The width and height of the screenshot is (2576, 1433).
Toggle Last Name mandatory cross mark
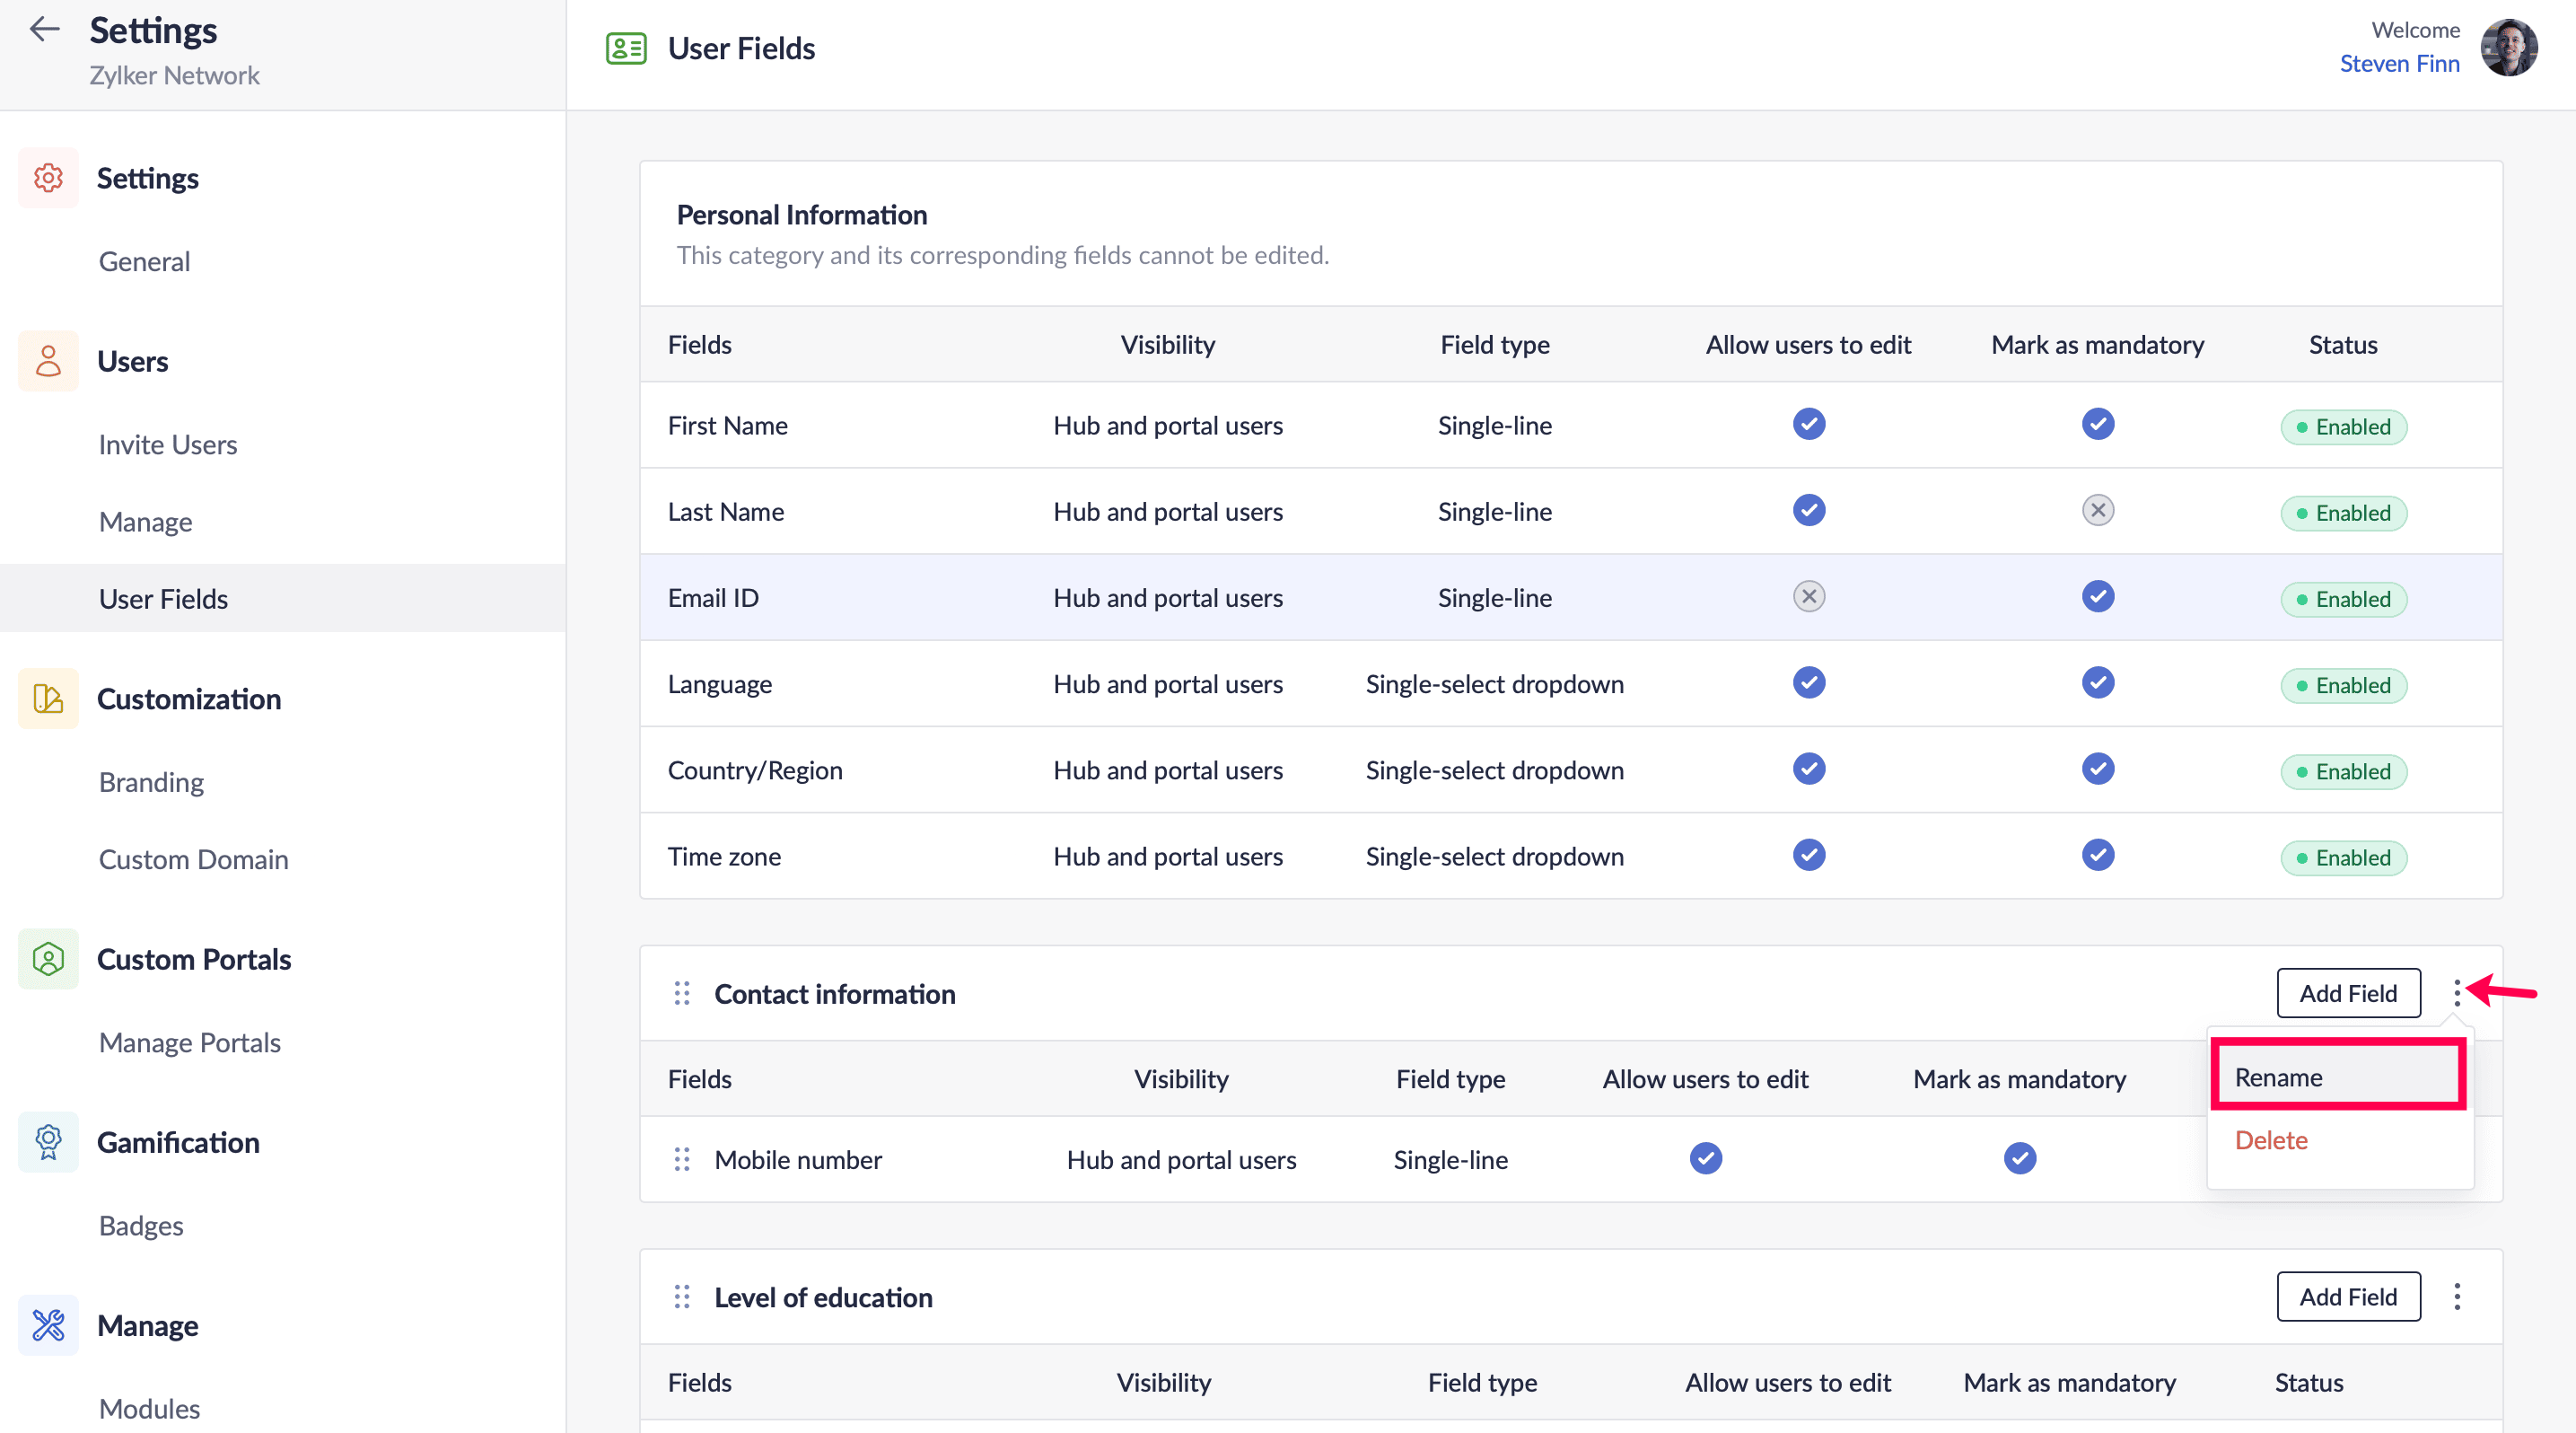(2097, 511)
